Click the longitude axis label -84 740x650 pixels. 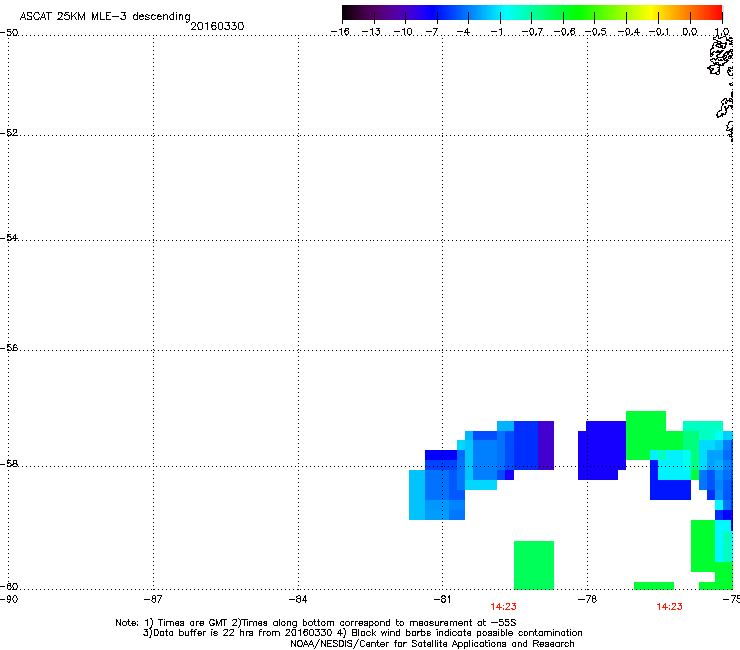click(x=298, y=599)
